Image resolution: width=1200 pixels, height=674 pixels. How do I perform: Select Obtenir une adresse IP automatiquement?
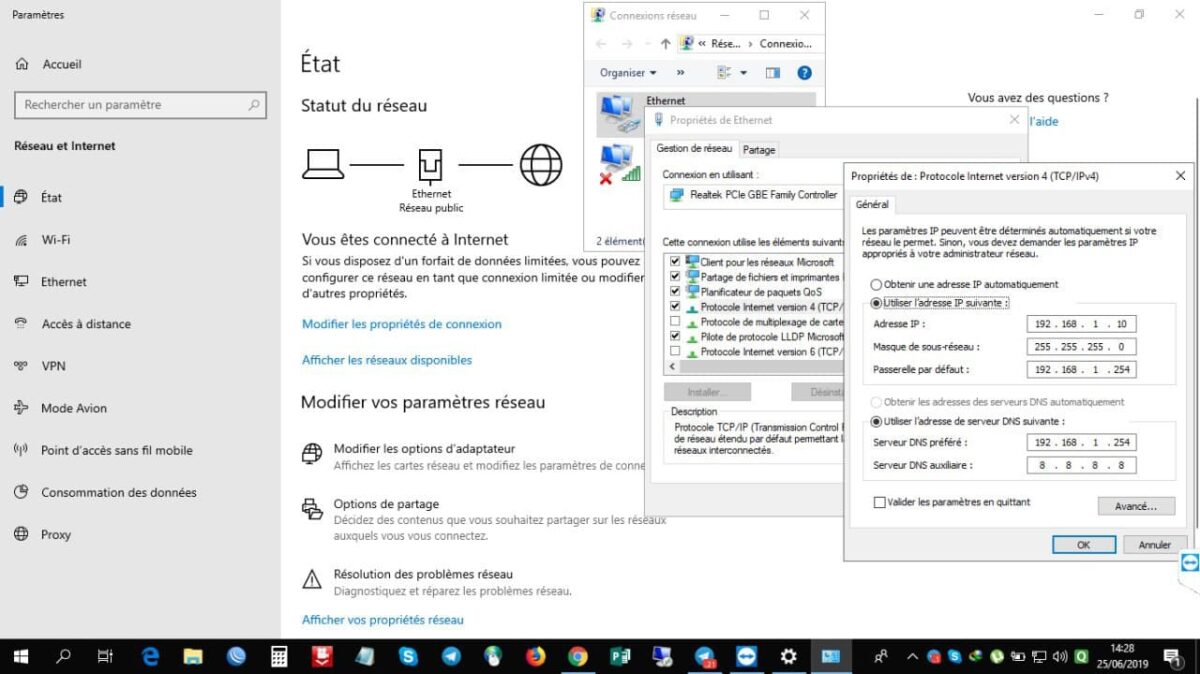[877, 285]
